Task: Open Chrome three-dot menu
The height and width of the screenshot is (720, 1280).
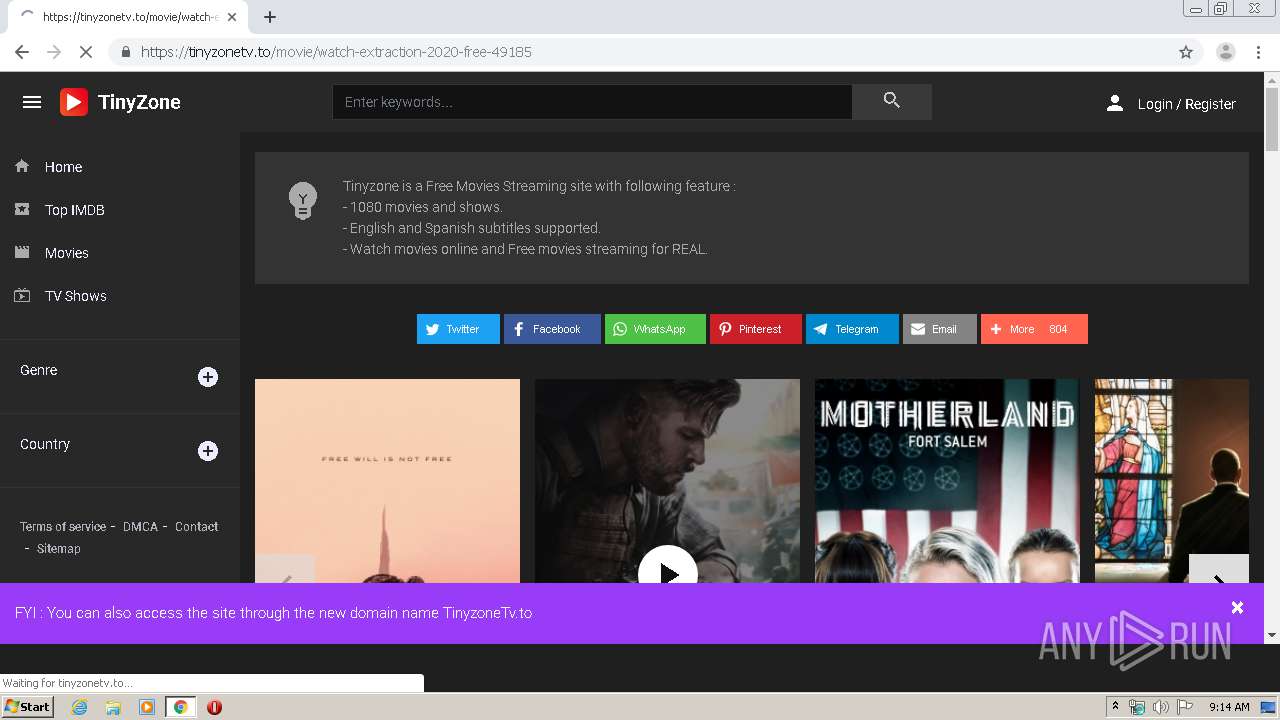Action: (x=1258, y=52)
